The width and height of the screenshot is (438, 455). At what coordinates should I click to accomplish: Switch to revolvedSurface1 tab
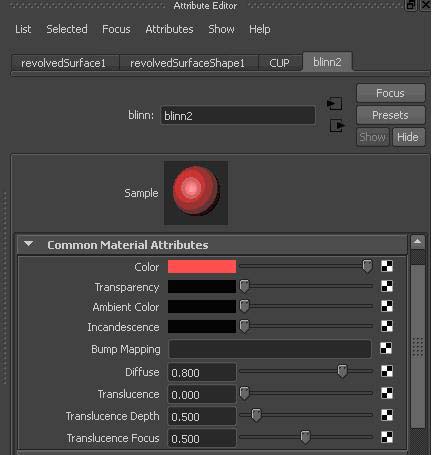(65, 63)
